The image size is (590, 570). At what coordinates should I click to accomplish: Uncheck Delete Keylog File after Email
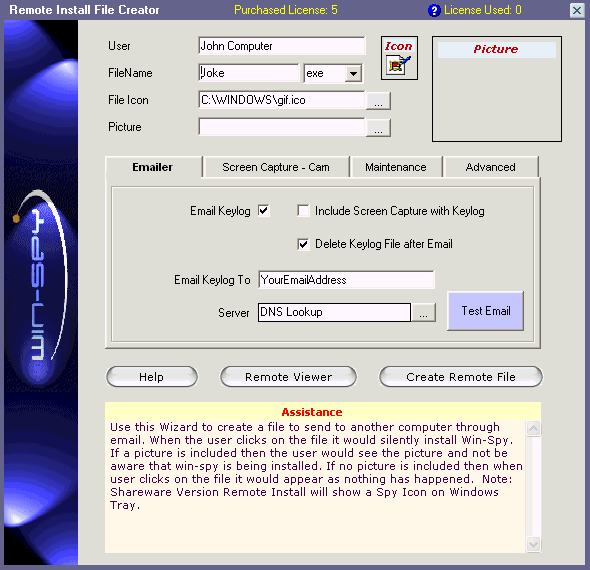coord(303,244)
